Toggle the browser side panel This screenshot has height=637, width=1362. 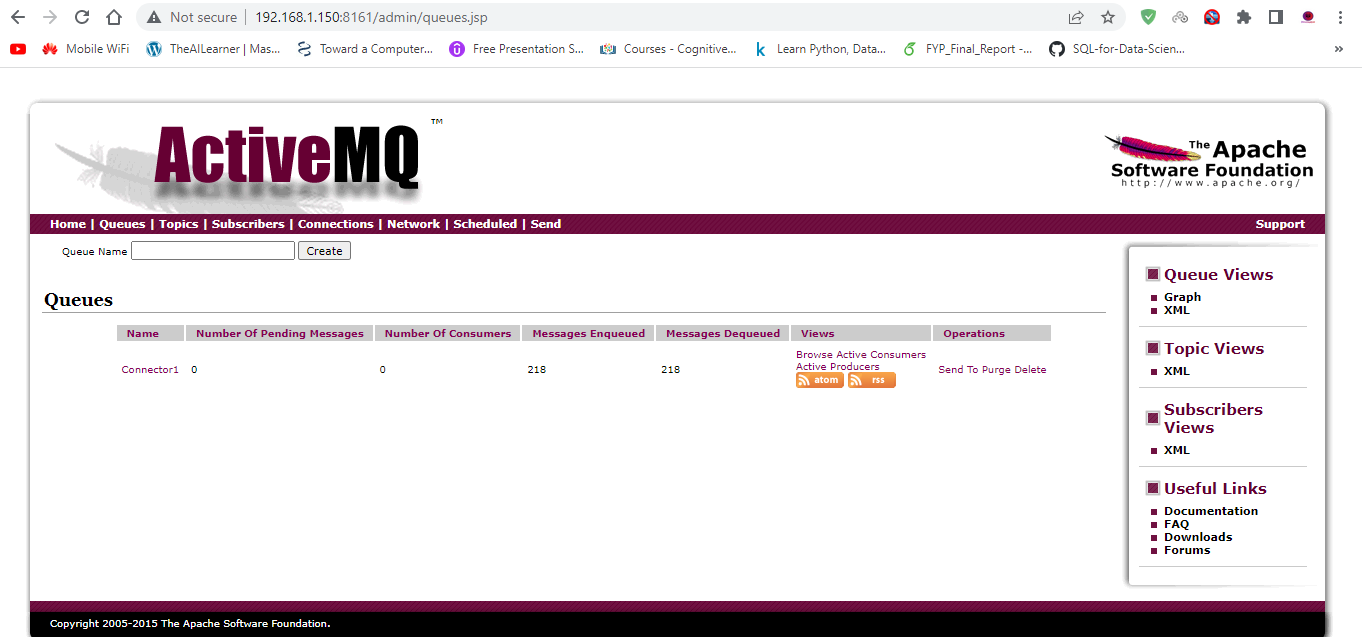pyautogui.click(x=1275, y=17)
